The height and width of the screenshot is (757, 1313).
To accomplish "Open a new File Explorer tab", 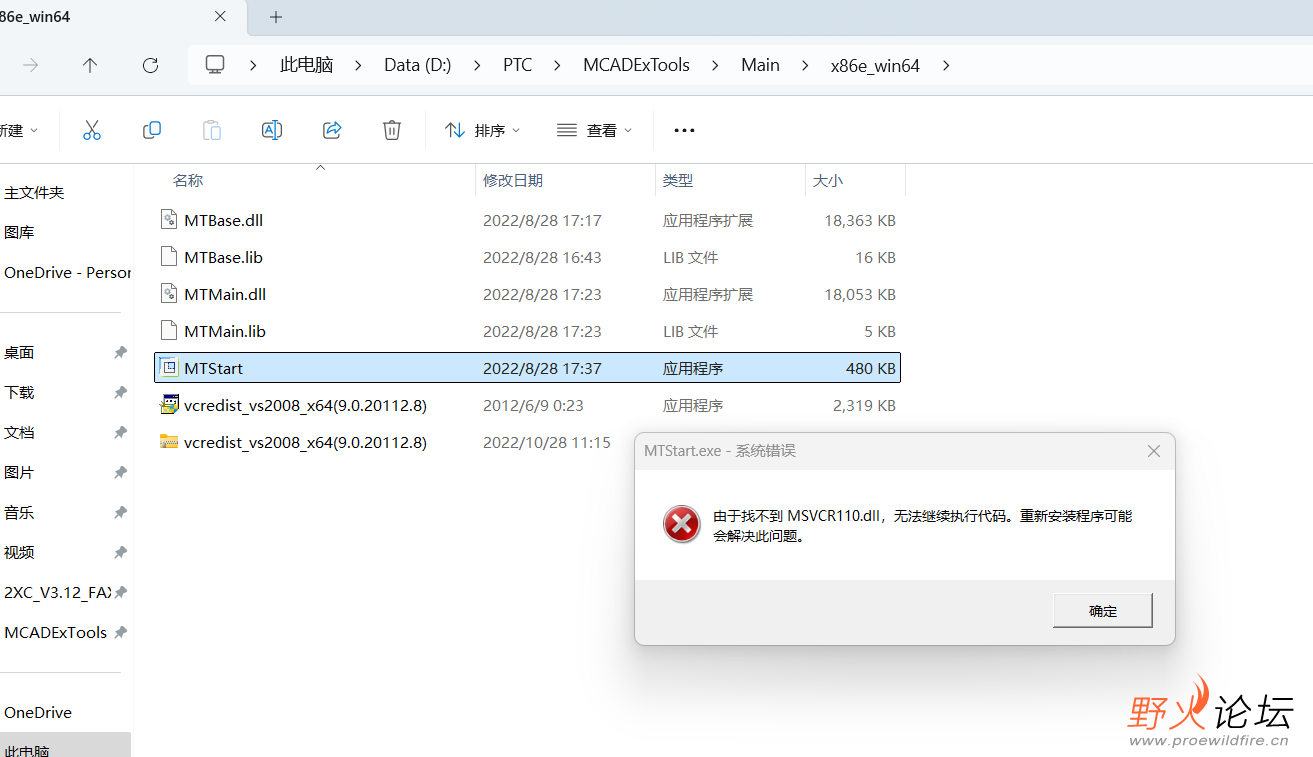I will pyautogui.click(x=276, y=17).
